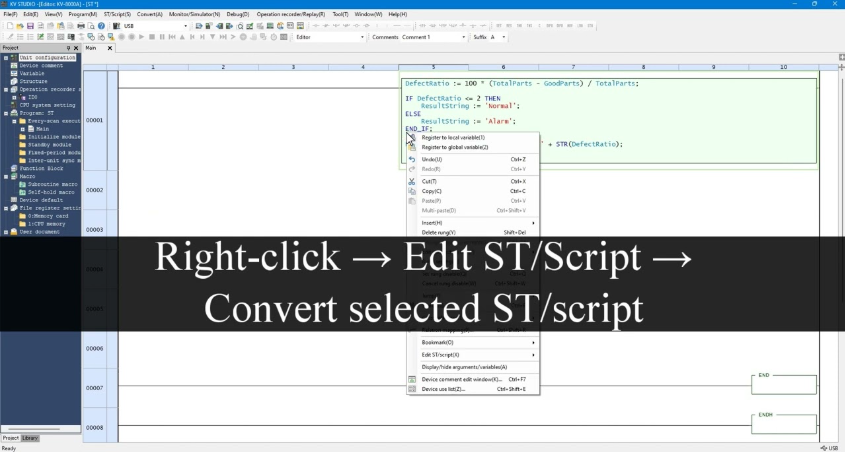Click the Undo arrow icon in context menu
This screenshot has width=845, height=452.
[x=412, y=159]
